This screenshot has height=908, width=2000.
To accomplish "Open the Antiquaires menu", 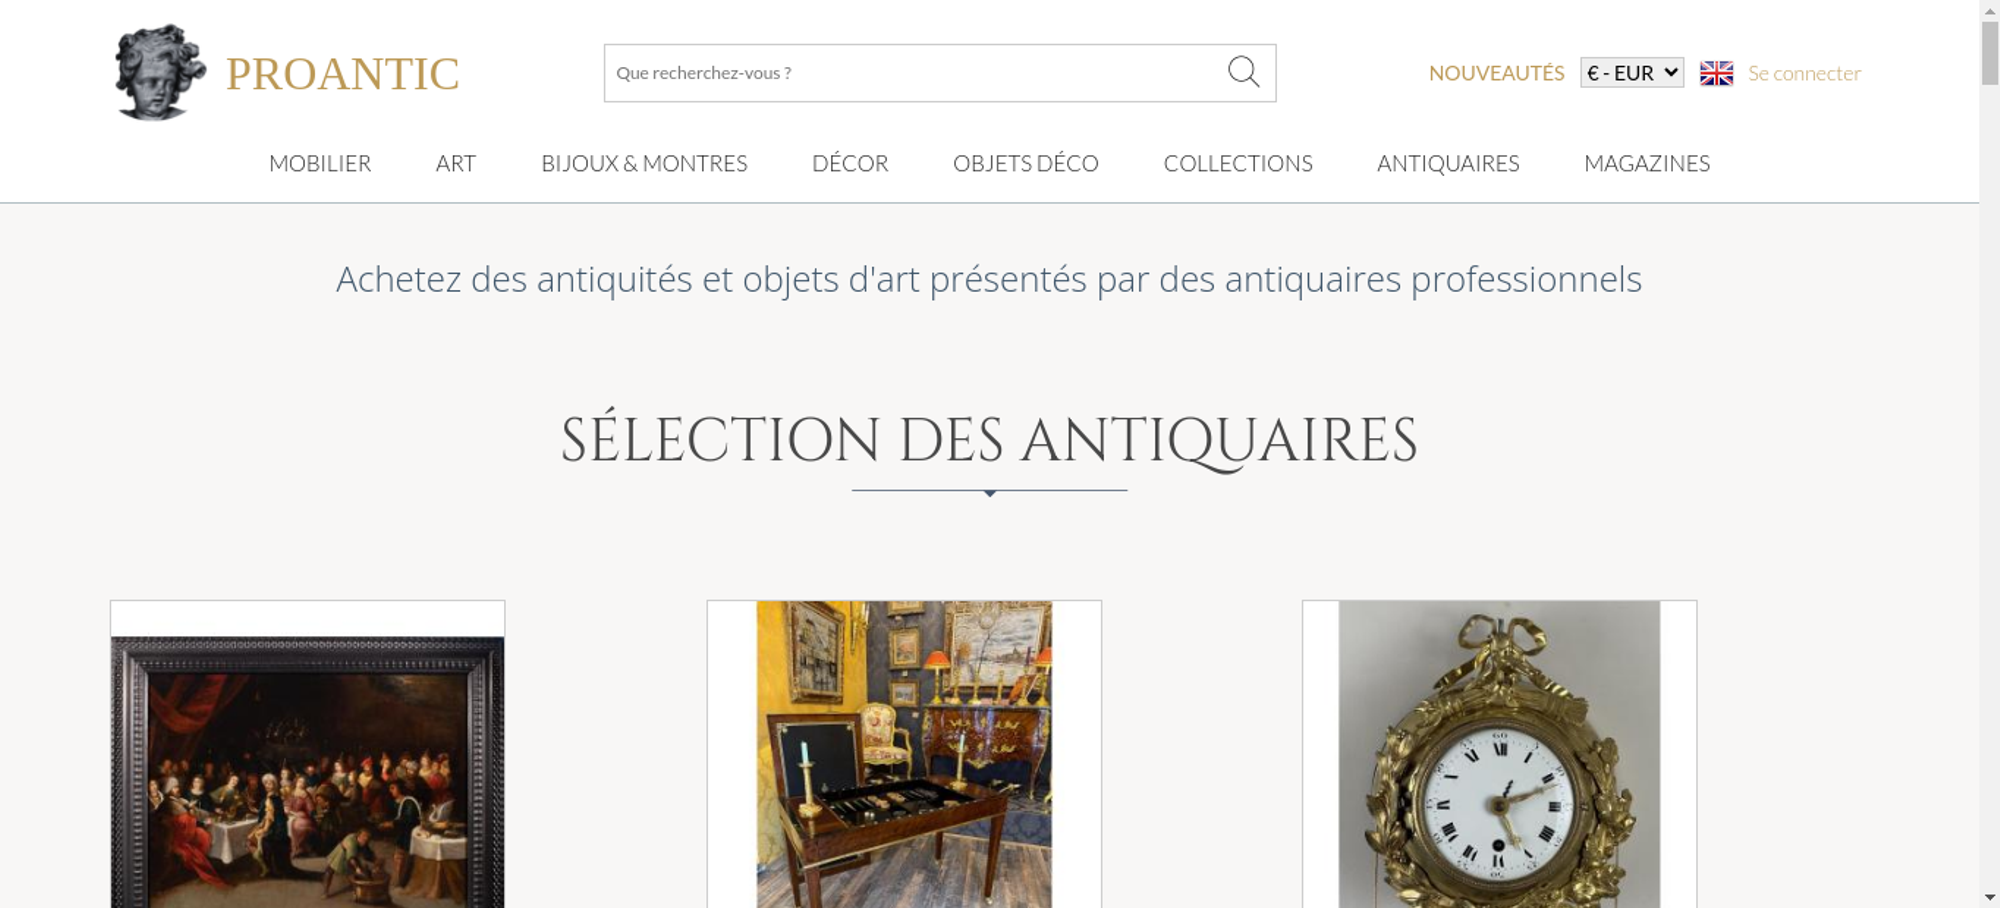I will 1448,163.
